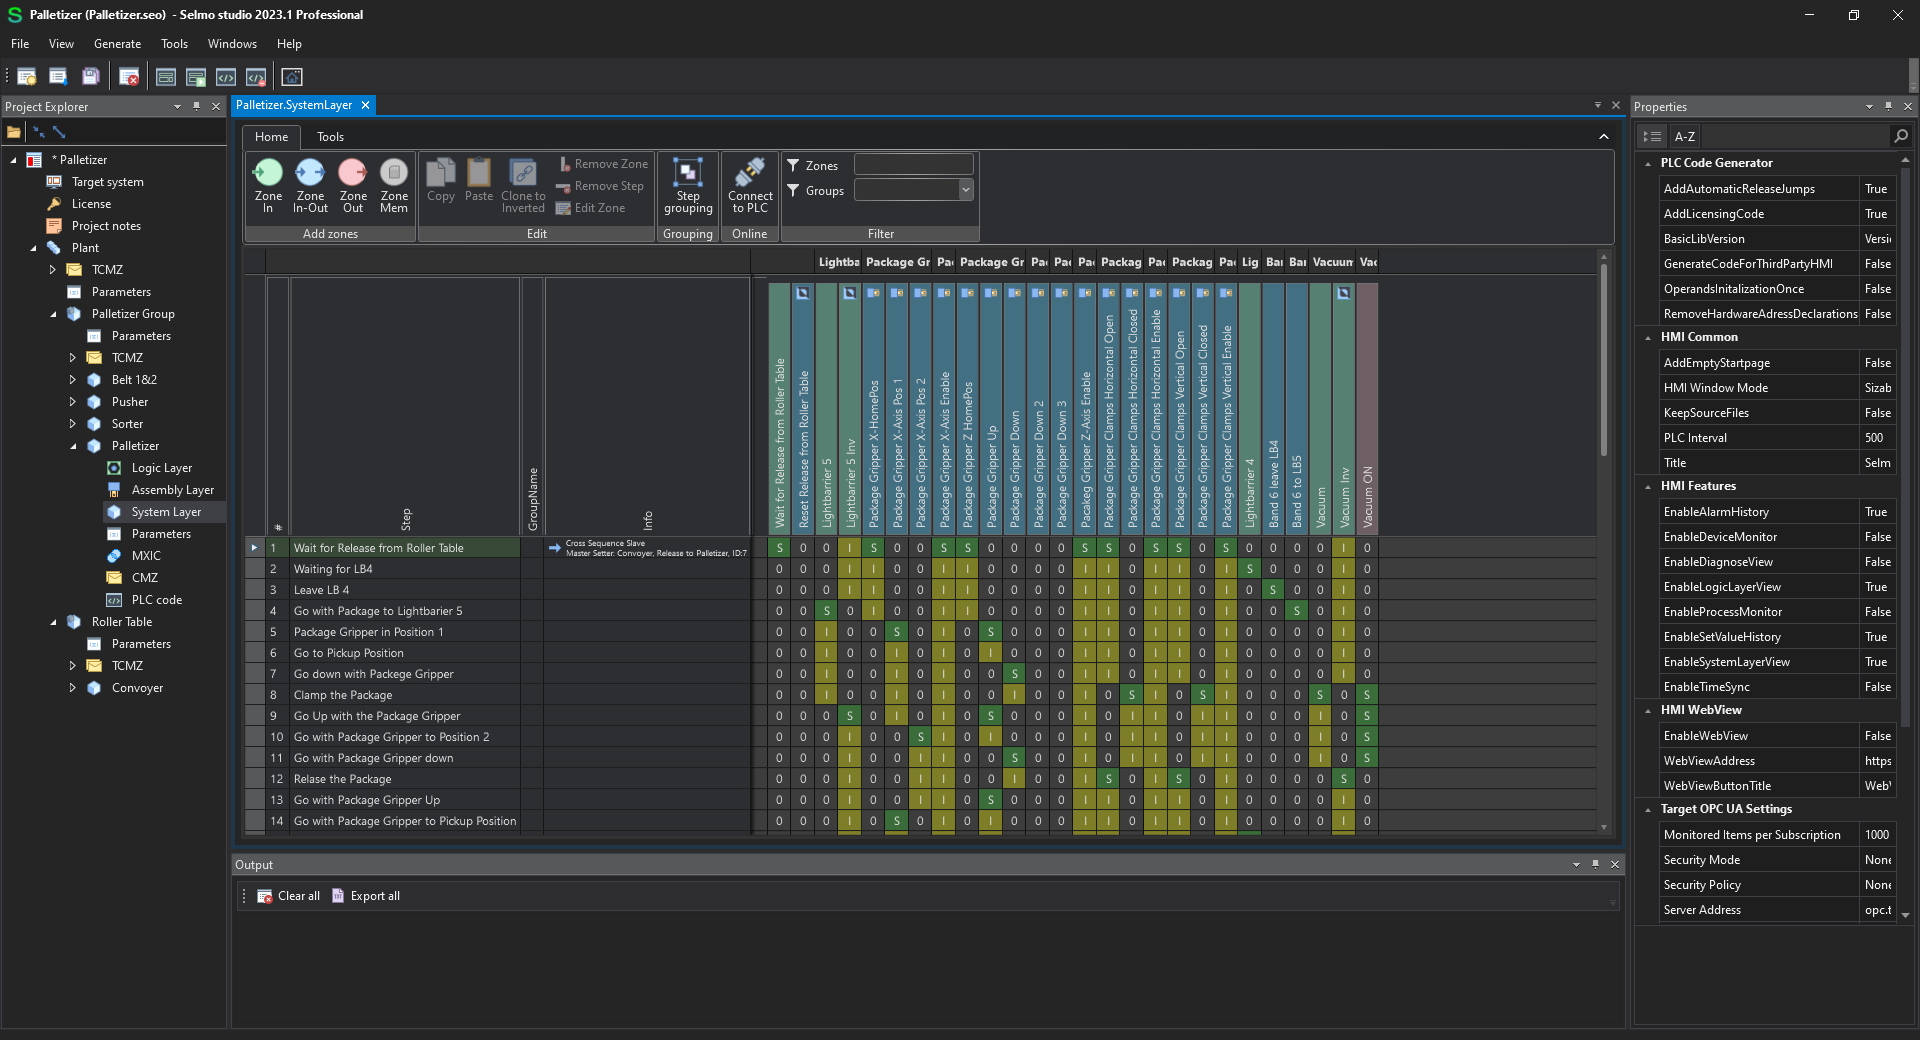This screenshot has width=1920, height=1040.
Task: Open the Groups filter dropdown
Action: pyautogui.click(x=965, y=190)
